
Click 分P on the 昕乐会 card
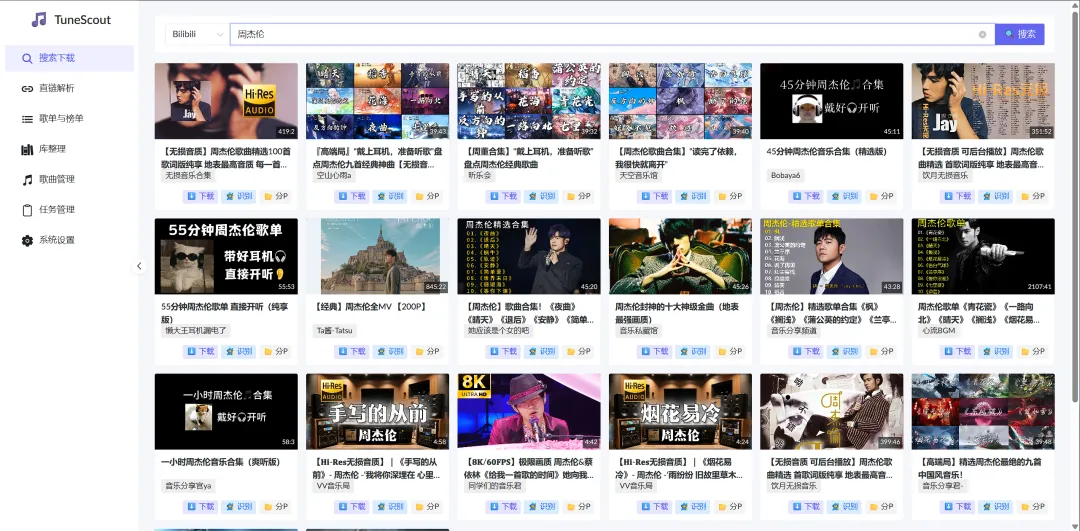[x=579, y=196]
